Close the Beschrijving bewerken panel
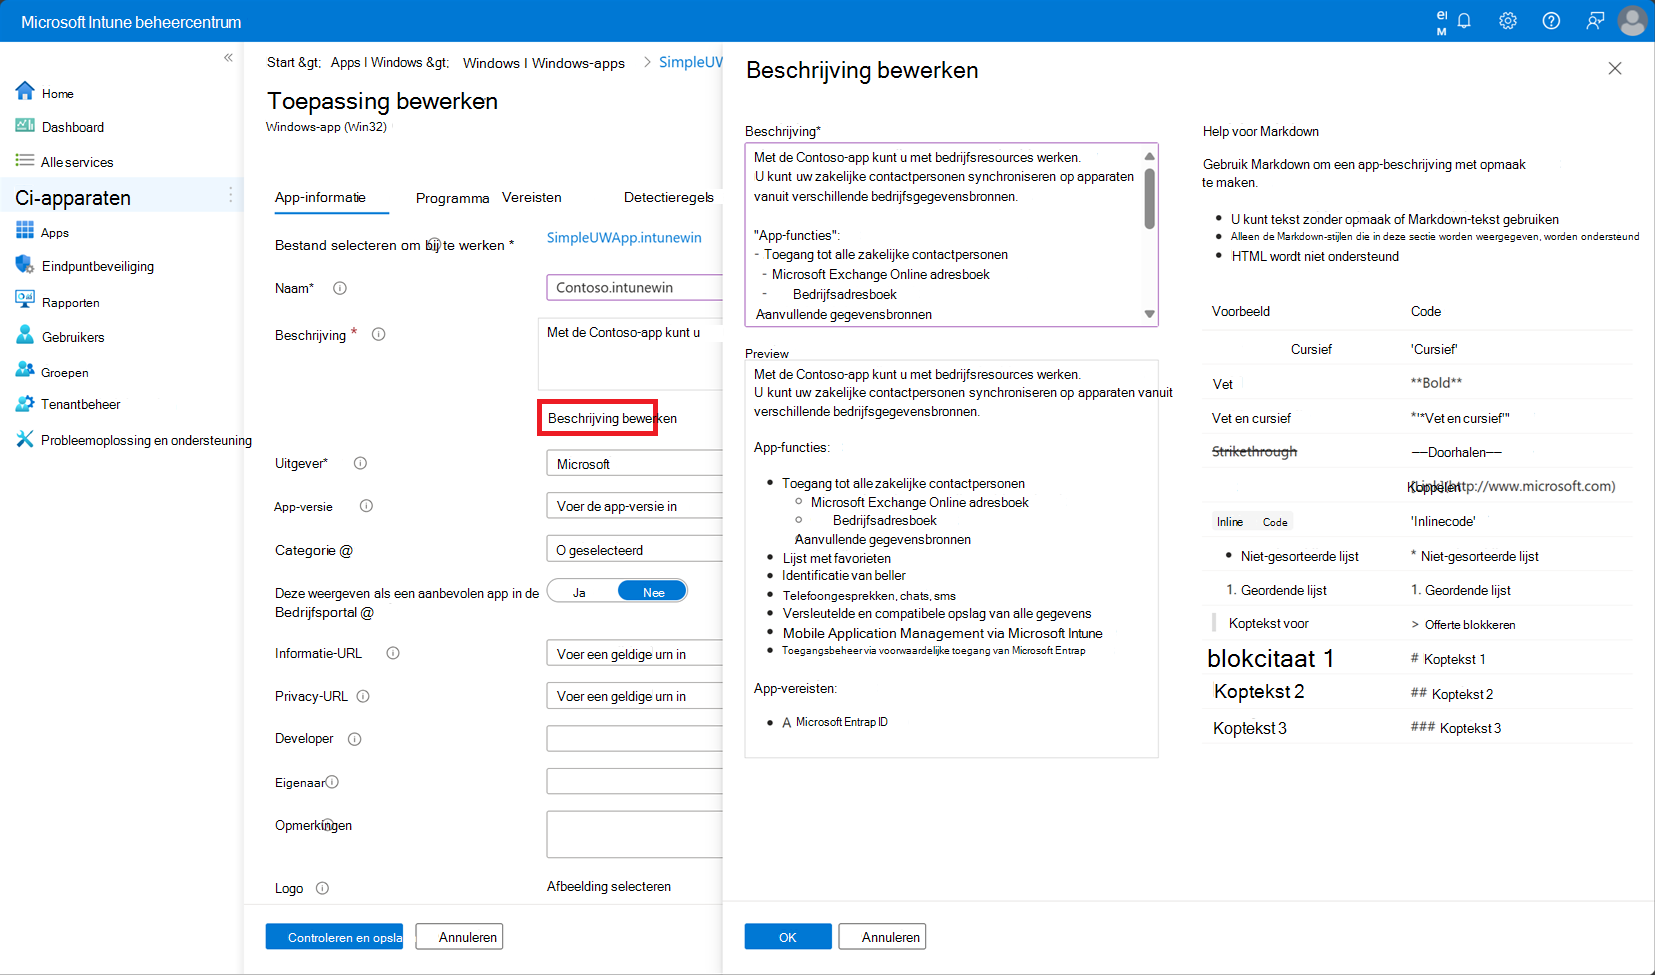 [x=1614, y=68]
